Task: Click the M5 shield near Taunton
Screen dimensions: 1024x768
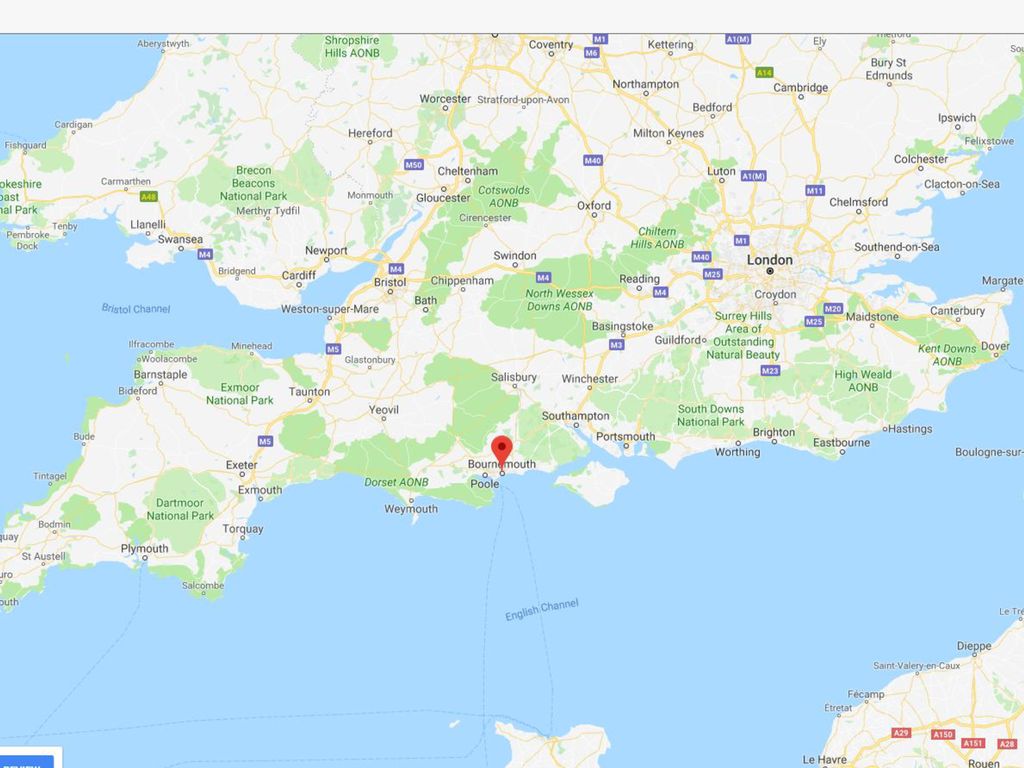Action: tap(334, 349)
